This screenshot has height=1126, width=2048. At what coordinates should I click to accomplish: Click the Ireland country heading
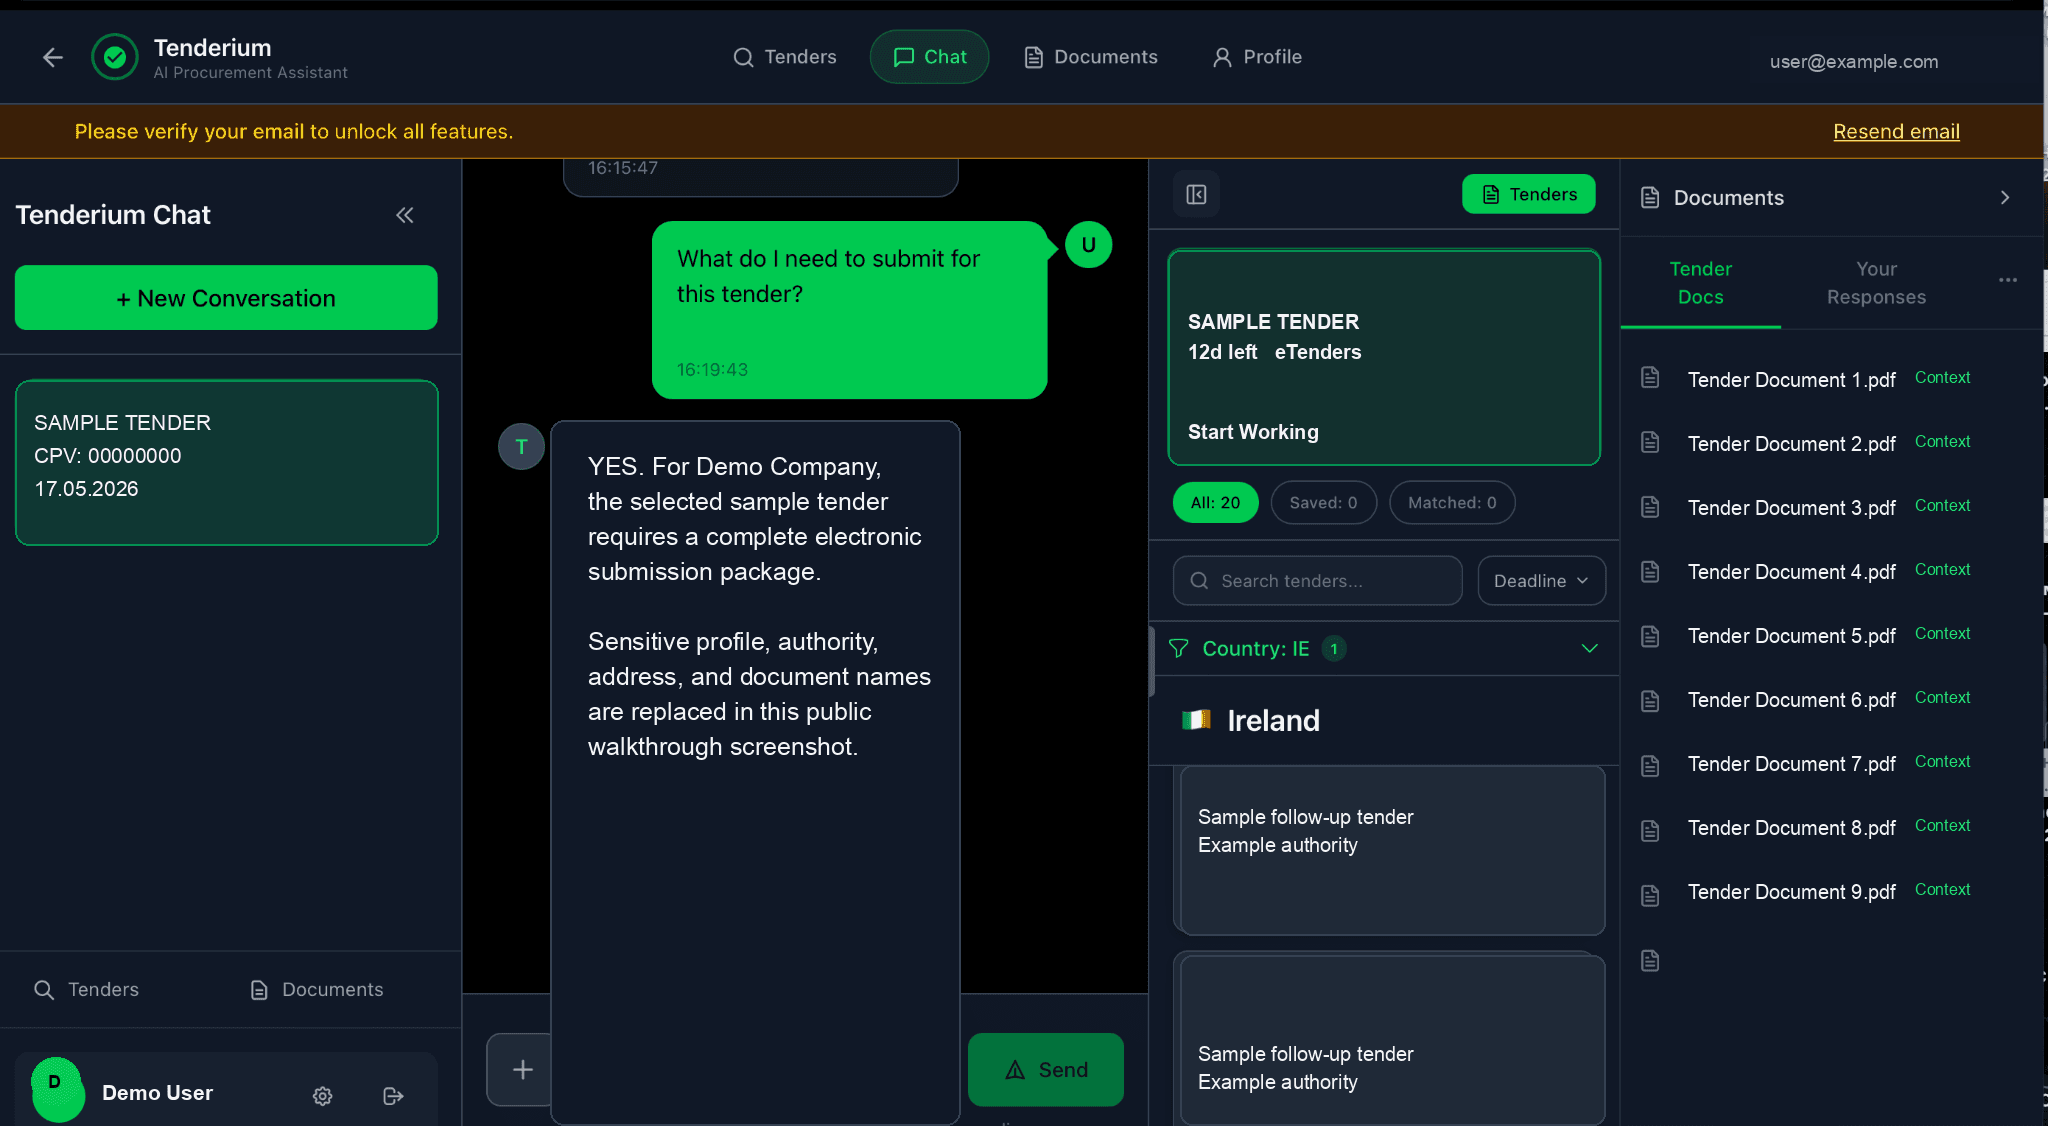pyautogui.click(x=1273, y=721)
